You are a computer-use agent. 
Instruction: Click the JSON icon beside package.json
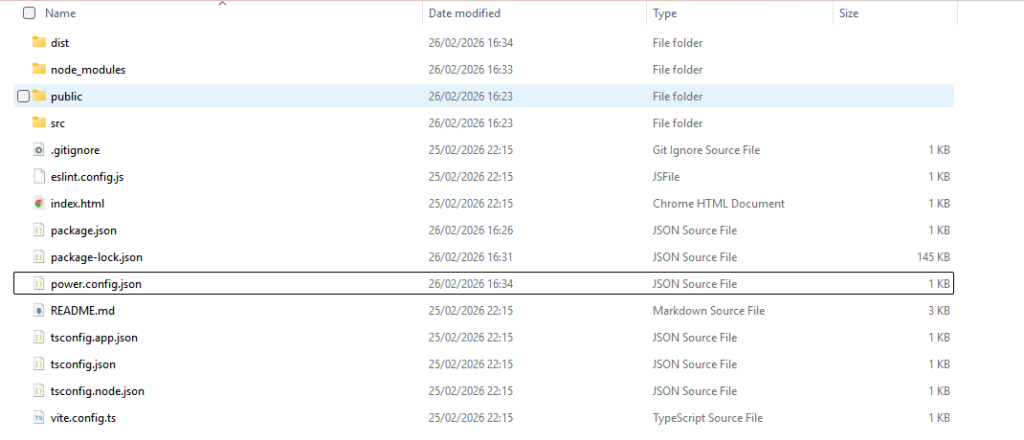pos(39,230)
